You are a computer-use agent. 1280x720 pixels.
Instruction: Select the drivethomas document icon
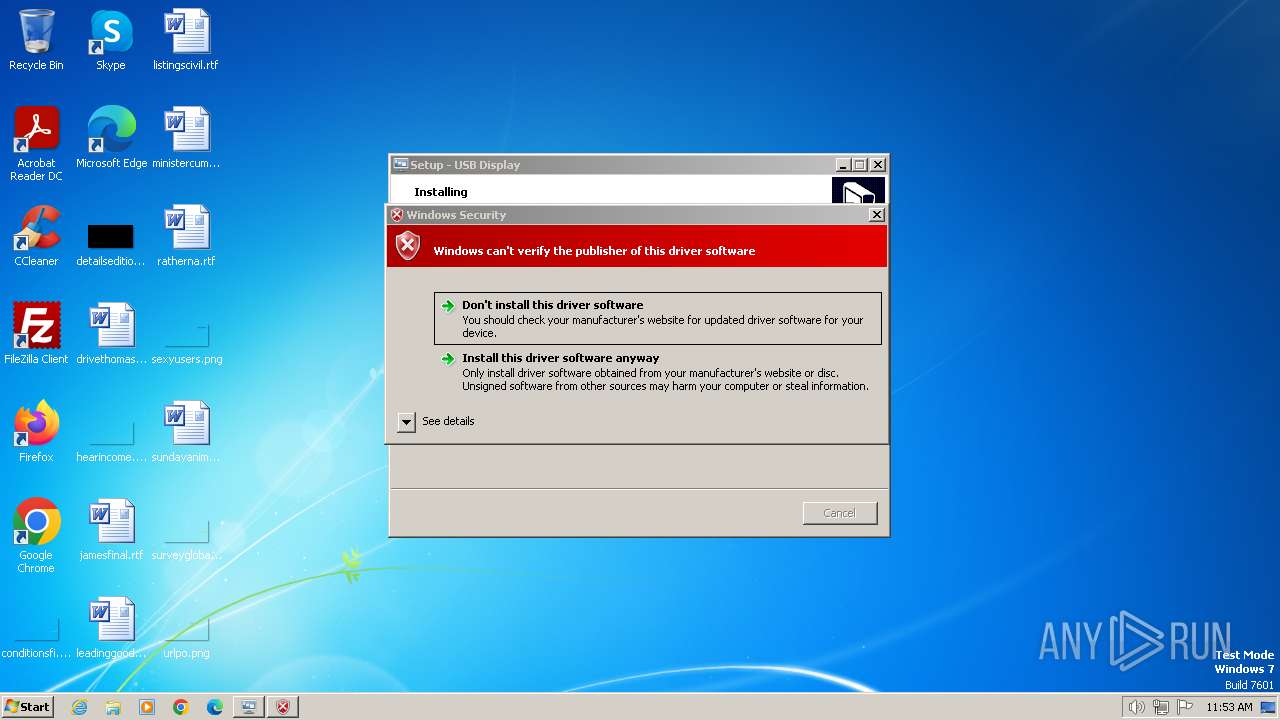pyautogui.click(x=111, y=333)
